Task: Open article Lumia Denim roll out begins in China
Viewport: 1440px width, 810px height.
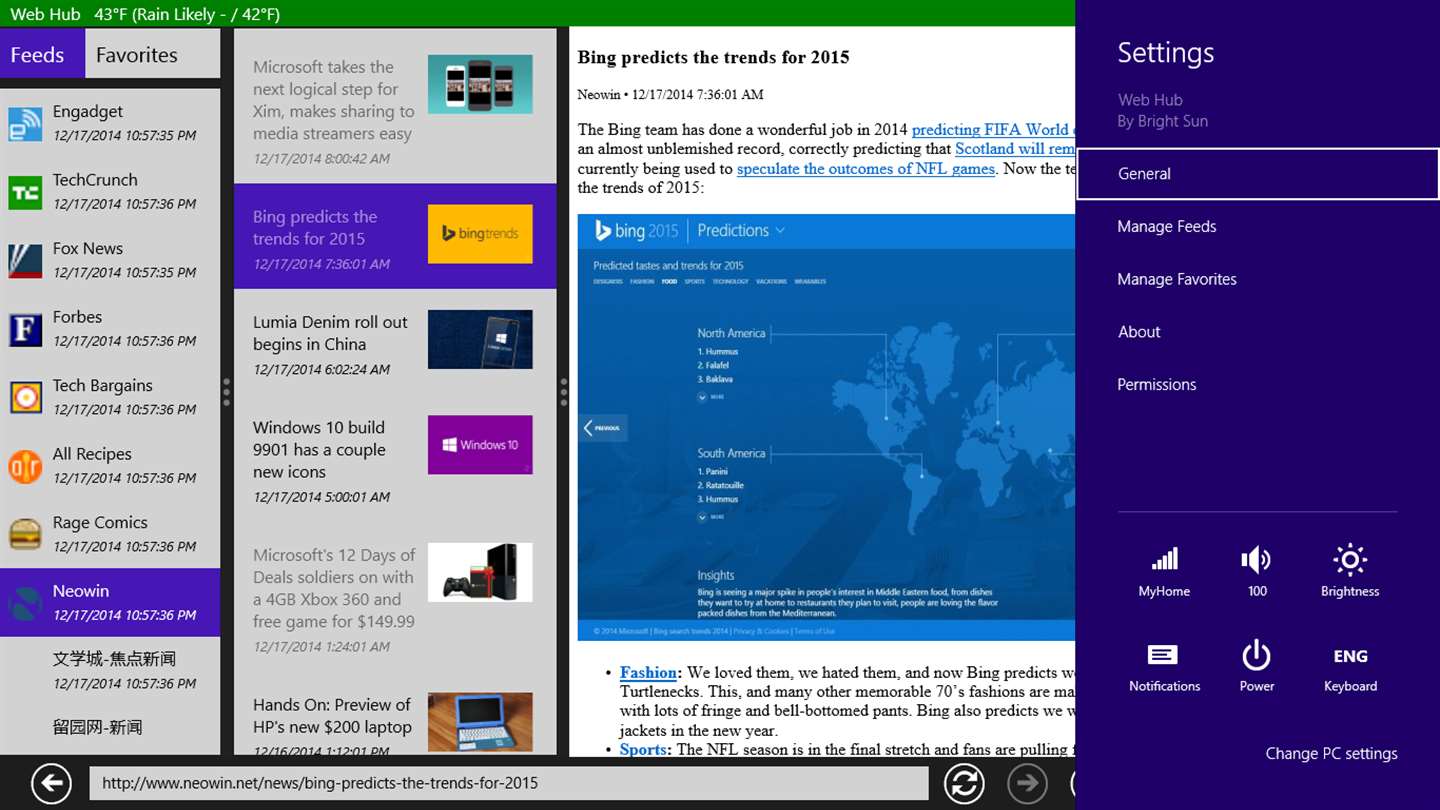Action: coord(330,333)
